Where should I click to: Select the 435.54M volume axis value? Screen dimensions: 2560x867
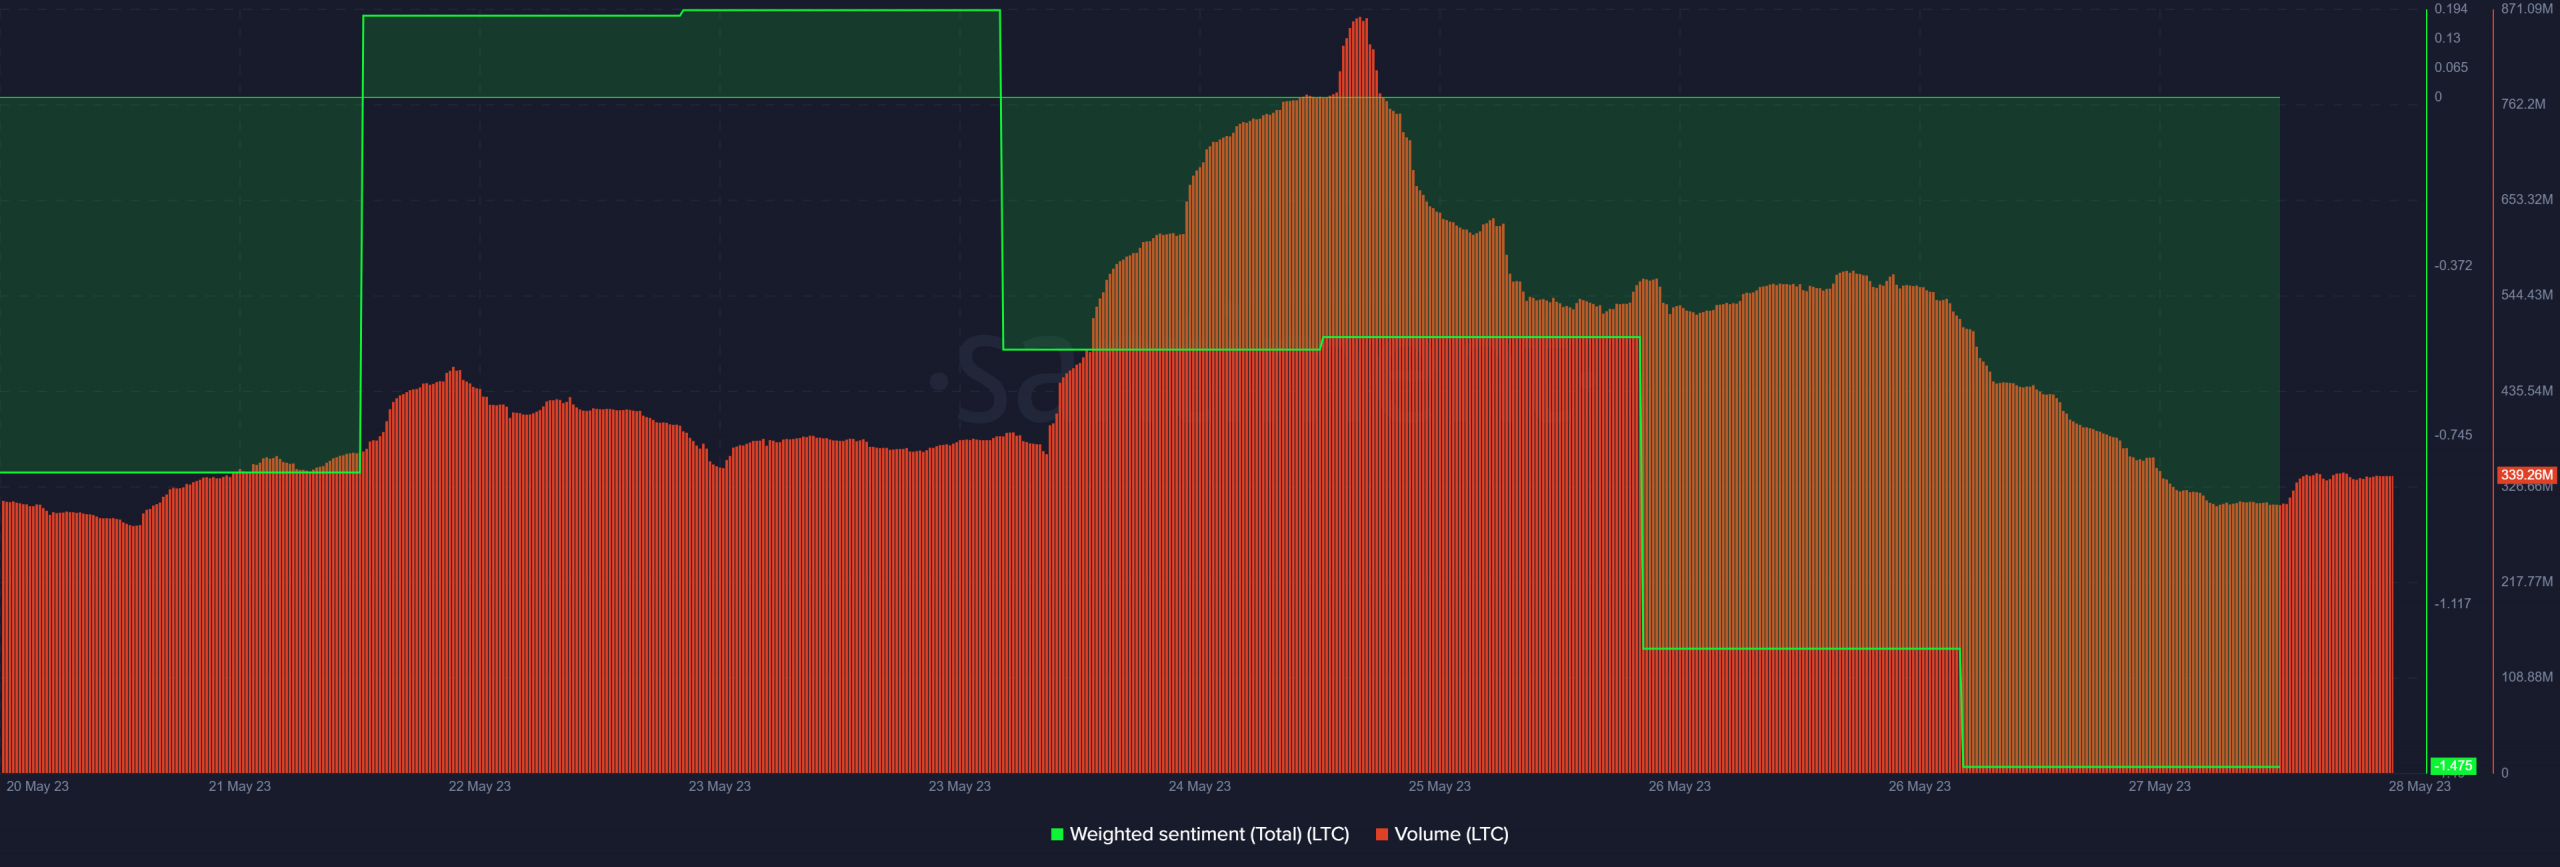(2527, 391)
